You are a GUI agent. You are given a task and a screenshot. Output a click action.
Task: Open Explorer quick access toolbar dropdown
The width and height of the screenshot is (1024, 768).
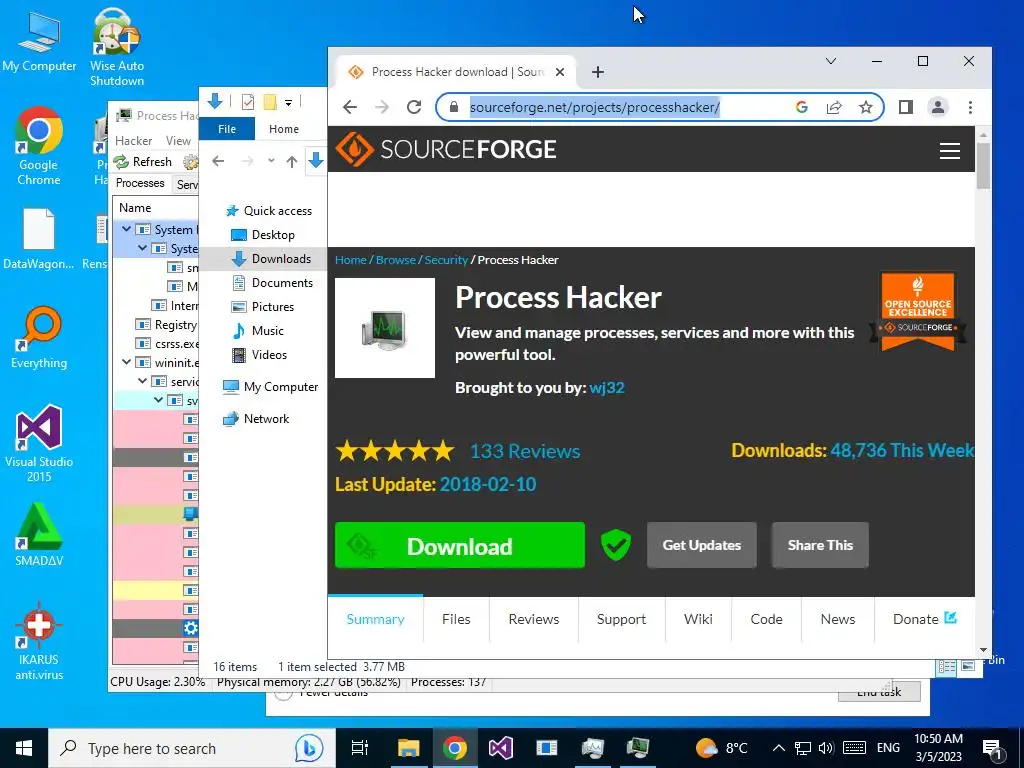(288, 103)
